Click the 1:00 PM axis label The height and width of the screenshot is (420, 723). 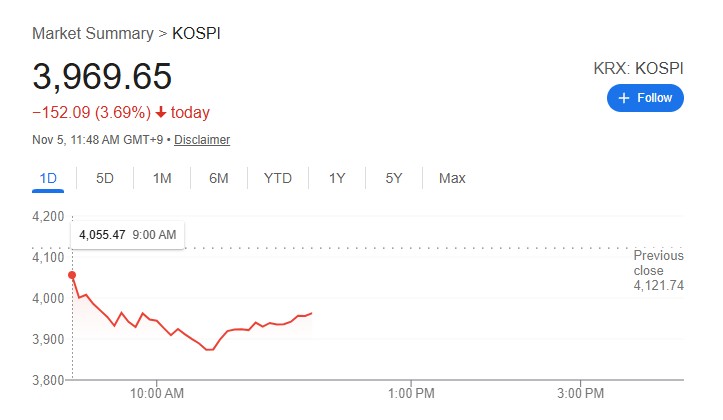point(411,393)
